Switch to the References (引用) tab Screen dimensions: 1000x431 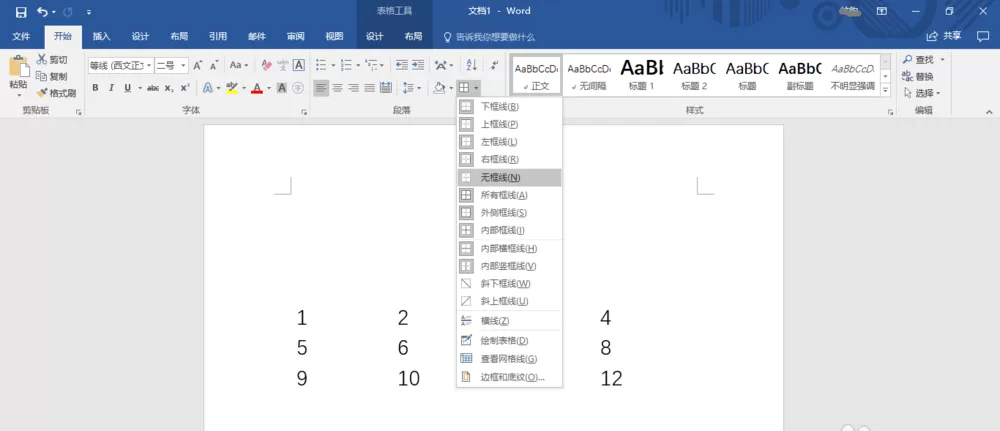(x=217, y=36)
